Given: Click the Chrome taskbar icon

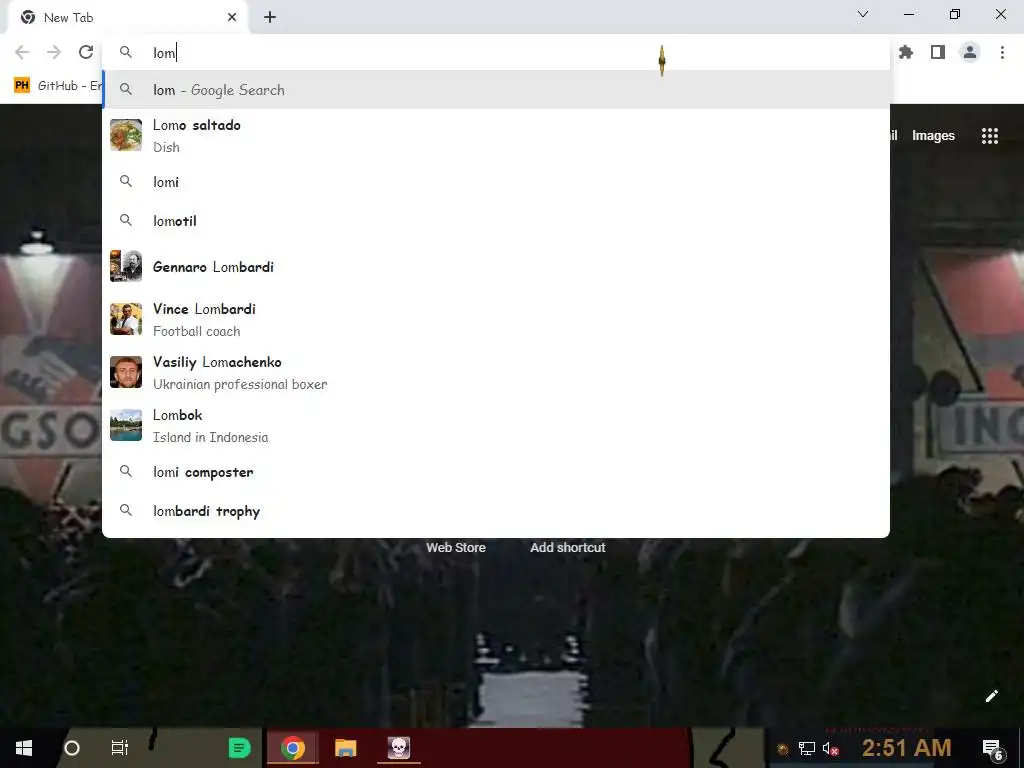Looking at the screenshot, I should [293, 748].
